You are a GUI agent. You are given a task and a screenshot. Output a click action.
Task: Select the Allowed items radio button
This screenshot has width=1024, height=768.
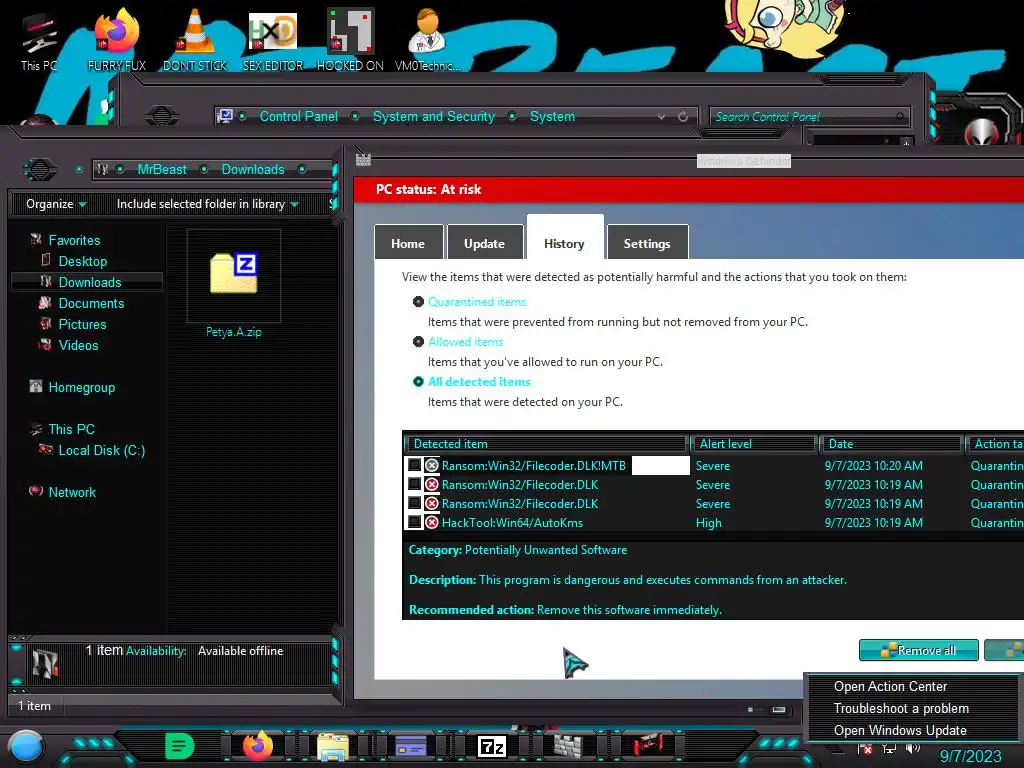tap(419, 342)
